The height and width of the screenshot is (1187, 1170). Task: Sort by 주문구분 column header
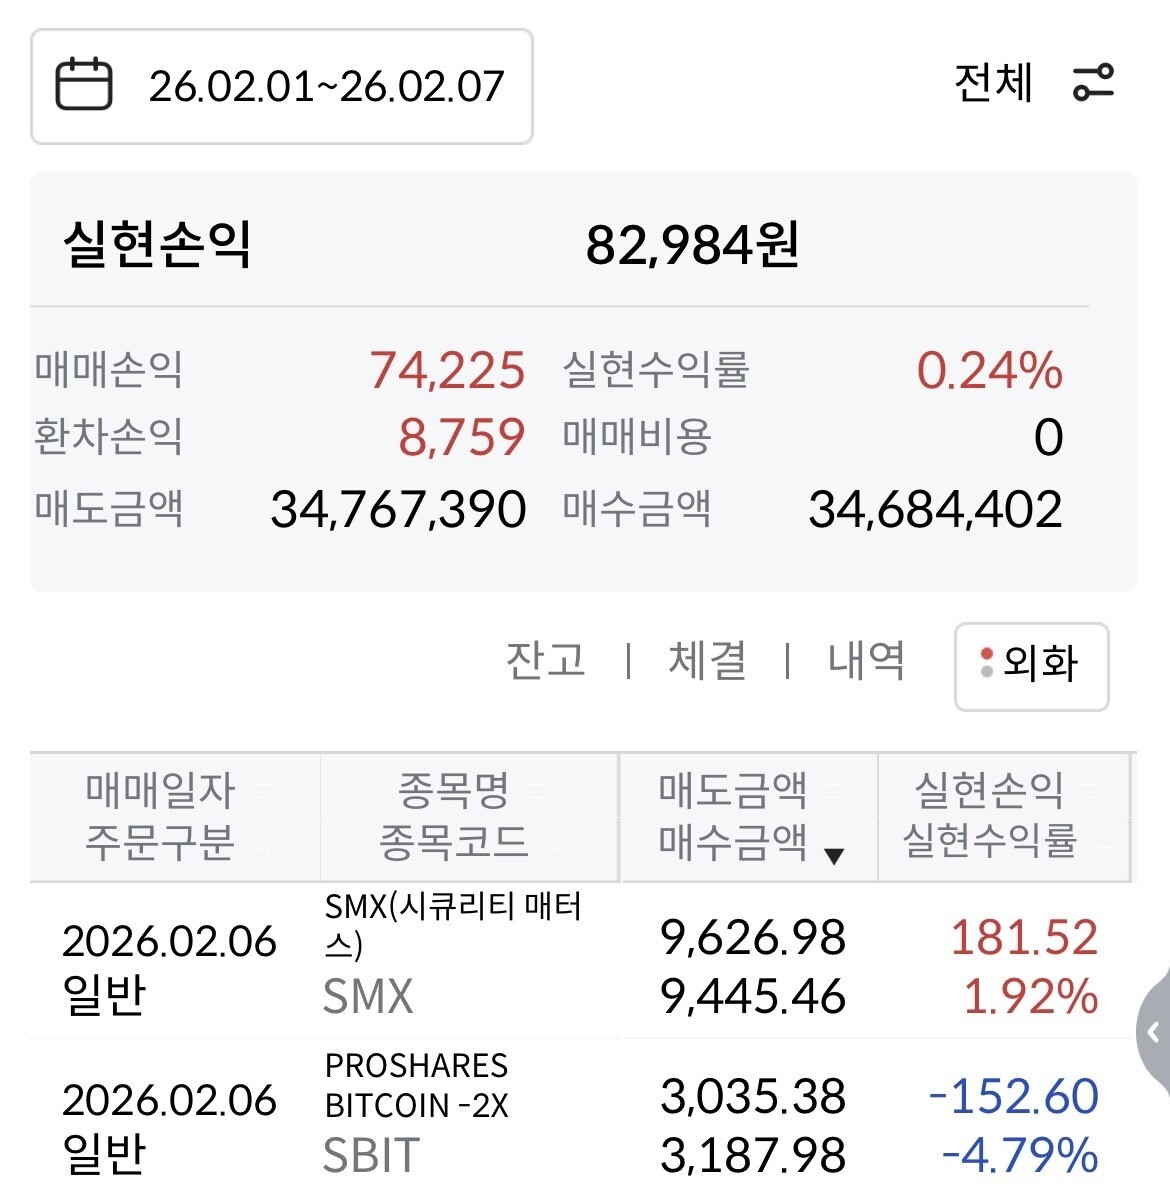click(x=160, y=841)
